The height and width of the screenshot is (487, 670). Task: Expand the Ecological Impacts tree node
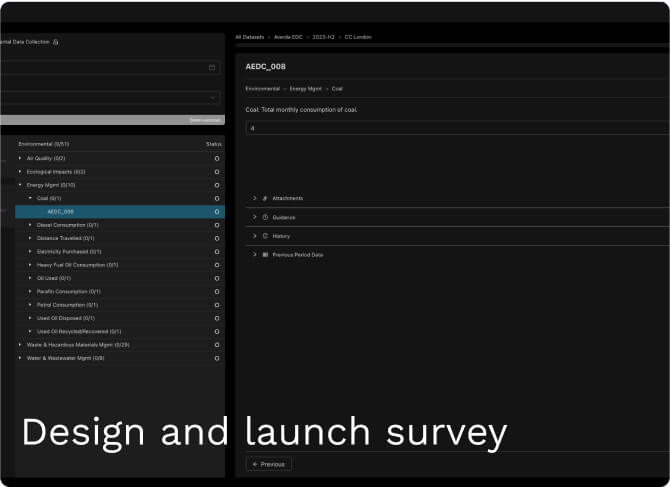coord(20,172)
